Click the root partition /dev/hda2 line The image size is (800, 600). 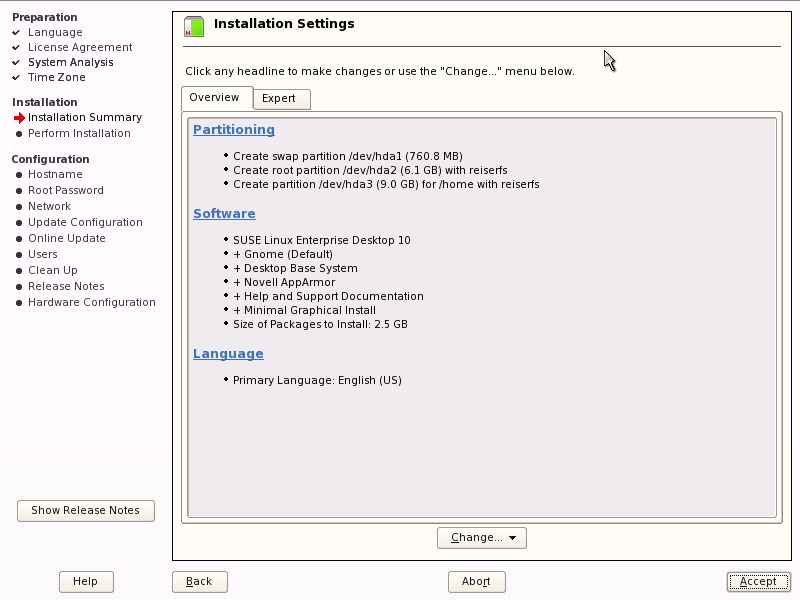(370, 170)
